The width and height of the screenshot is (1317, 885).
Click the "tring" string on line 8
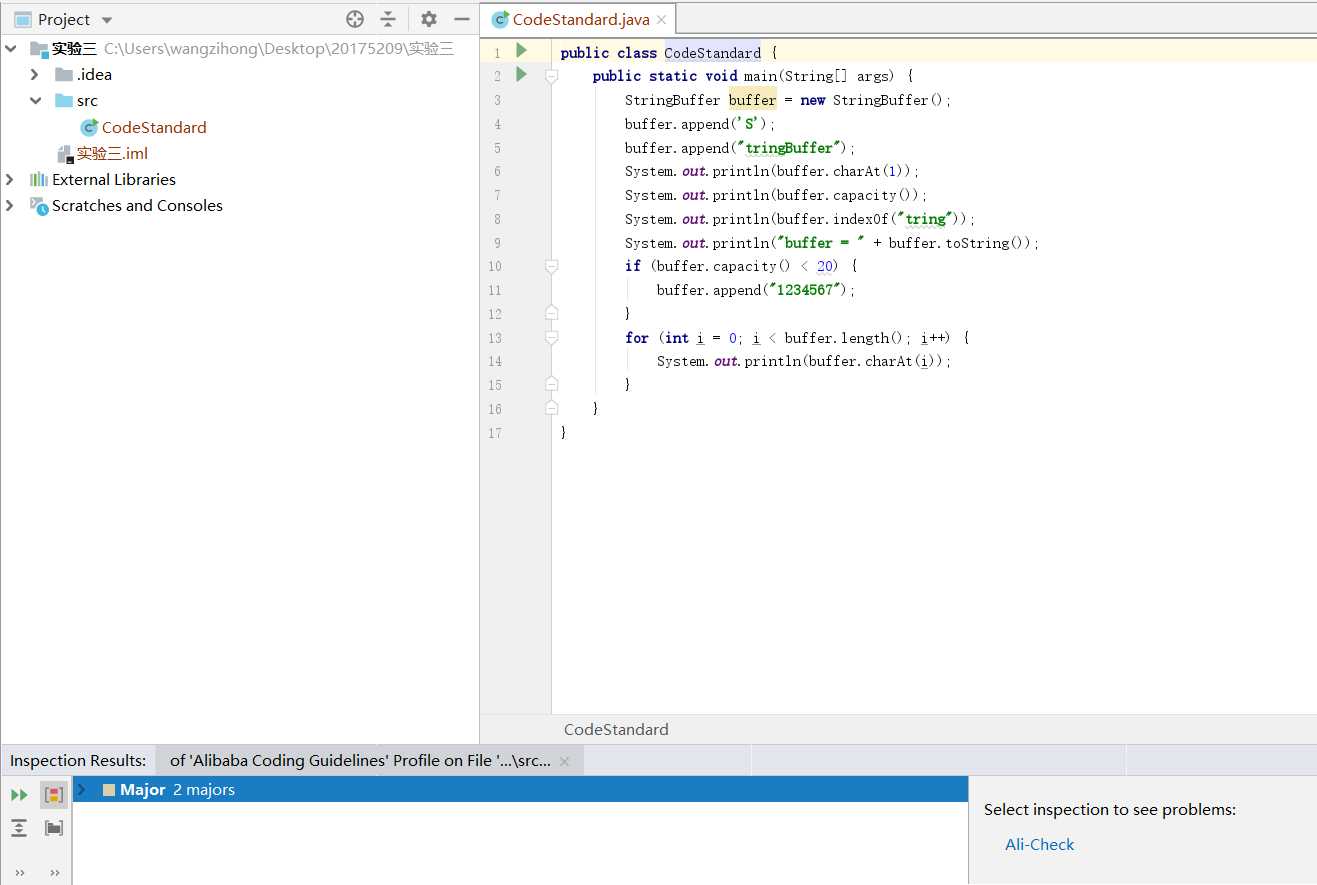tap(925, 219)
